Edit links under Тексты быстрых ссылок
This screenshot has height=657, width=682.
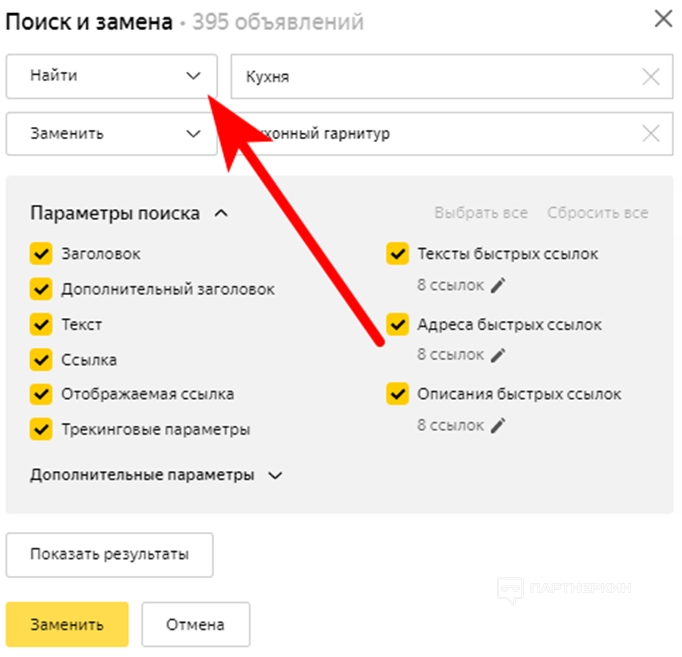[x=498, y=285]
